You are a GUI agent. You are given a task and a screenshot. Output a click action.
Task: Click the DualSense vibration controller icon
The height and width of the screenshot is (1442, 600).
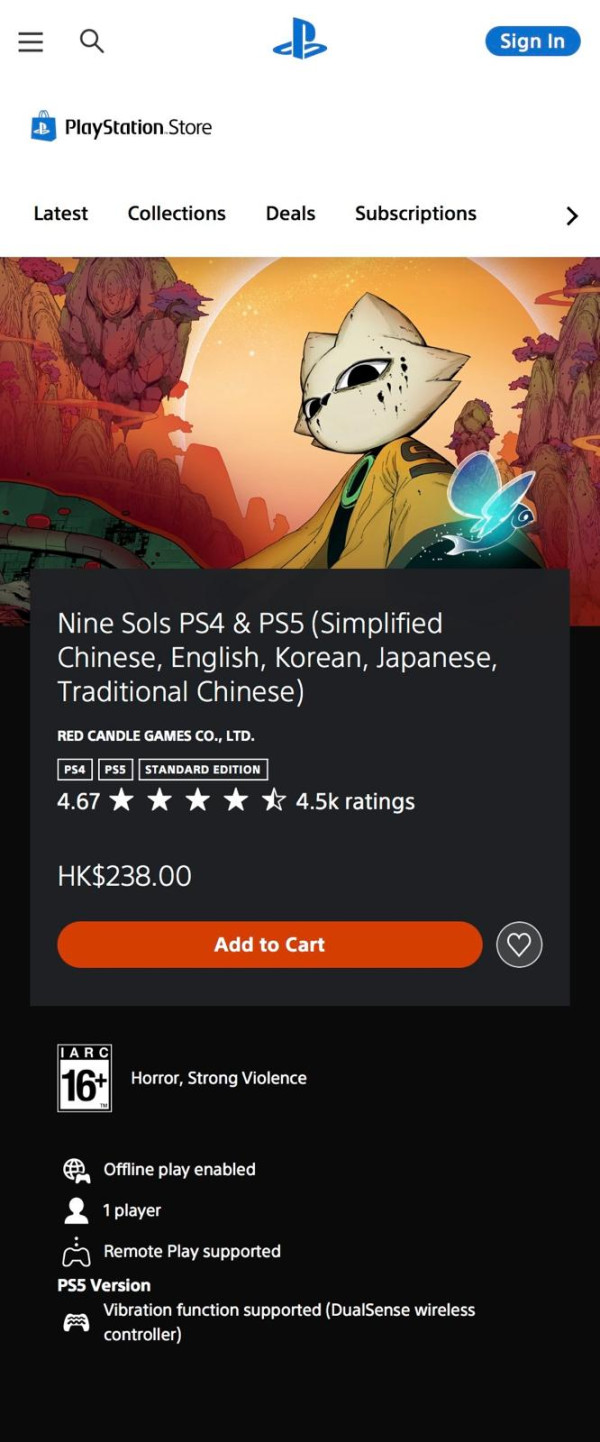point(76,1322)
